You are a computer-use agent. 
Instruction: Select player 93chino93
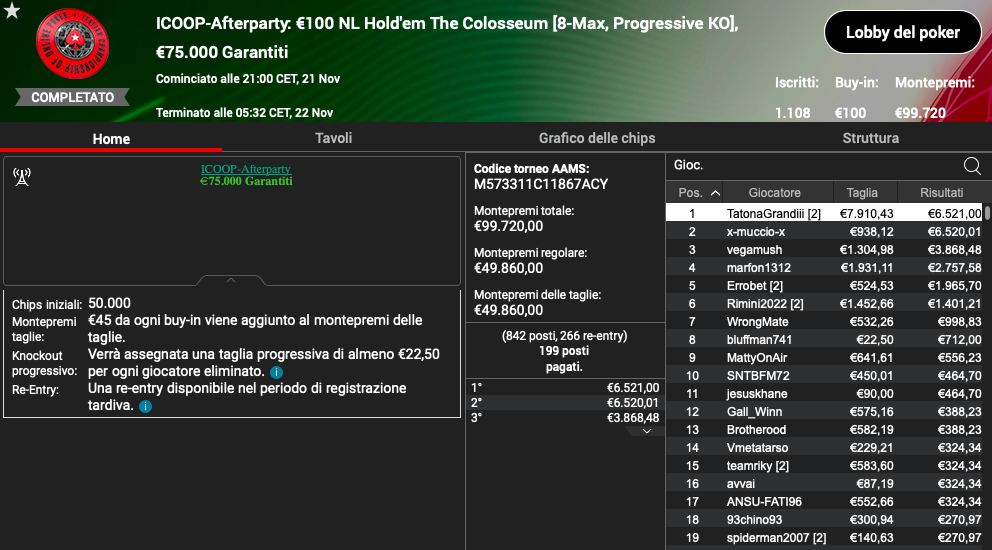754,520
